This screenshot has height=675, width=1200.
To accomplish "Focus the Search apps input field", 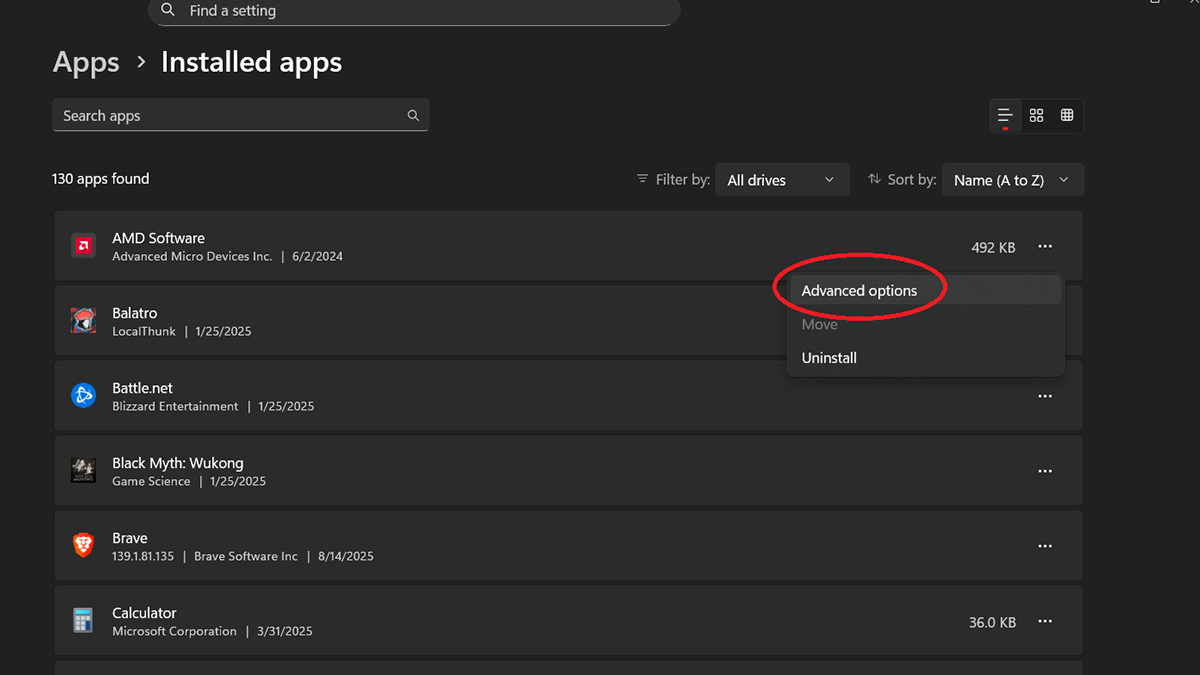I will coord(240,116).
